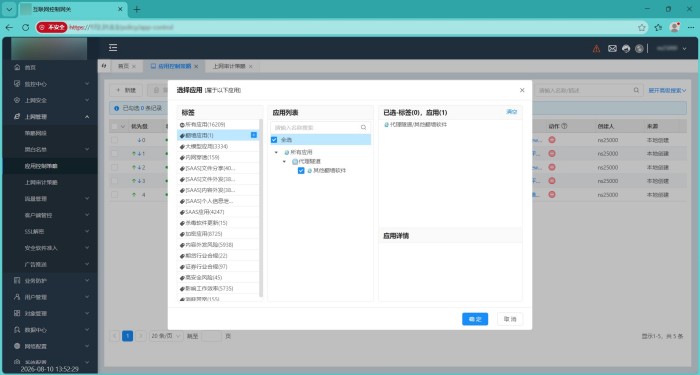700x375 pixels.
Task: Click the tag list vertical scrollbar
Action: tap(261, 208)
